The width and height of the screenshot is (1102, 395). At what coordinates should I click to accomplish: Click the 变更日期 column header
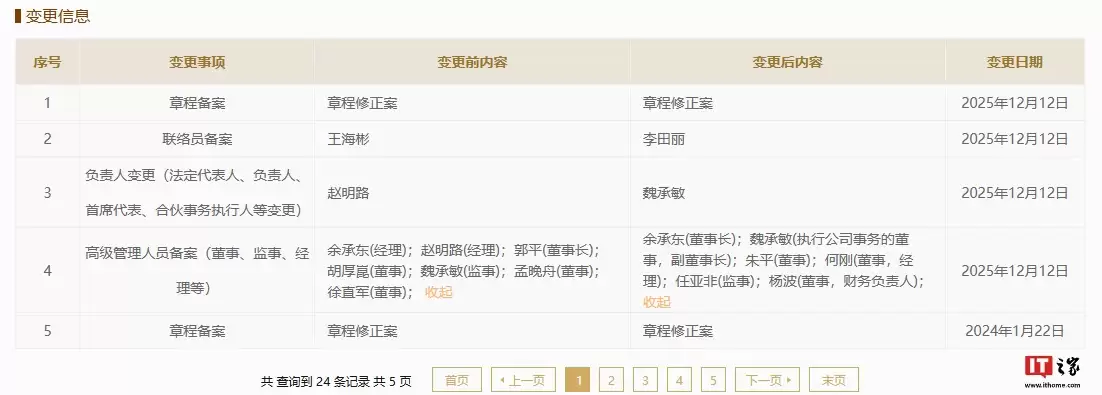(x=1015, y=62)
